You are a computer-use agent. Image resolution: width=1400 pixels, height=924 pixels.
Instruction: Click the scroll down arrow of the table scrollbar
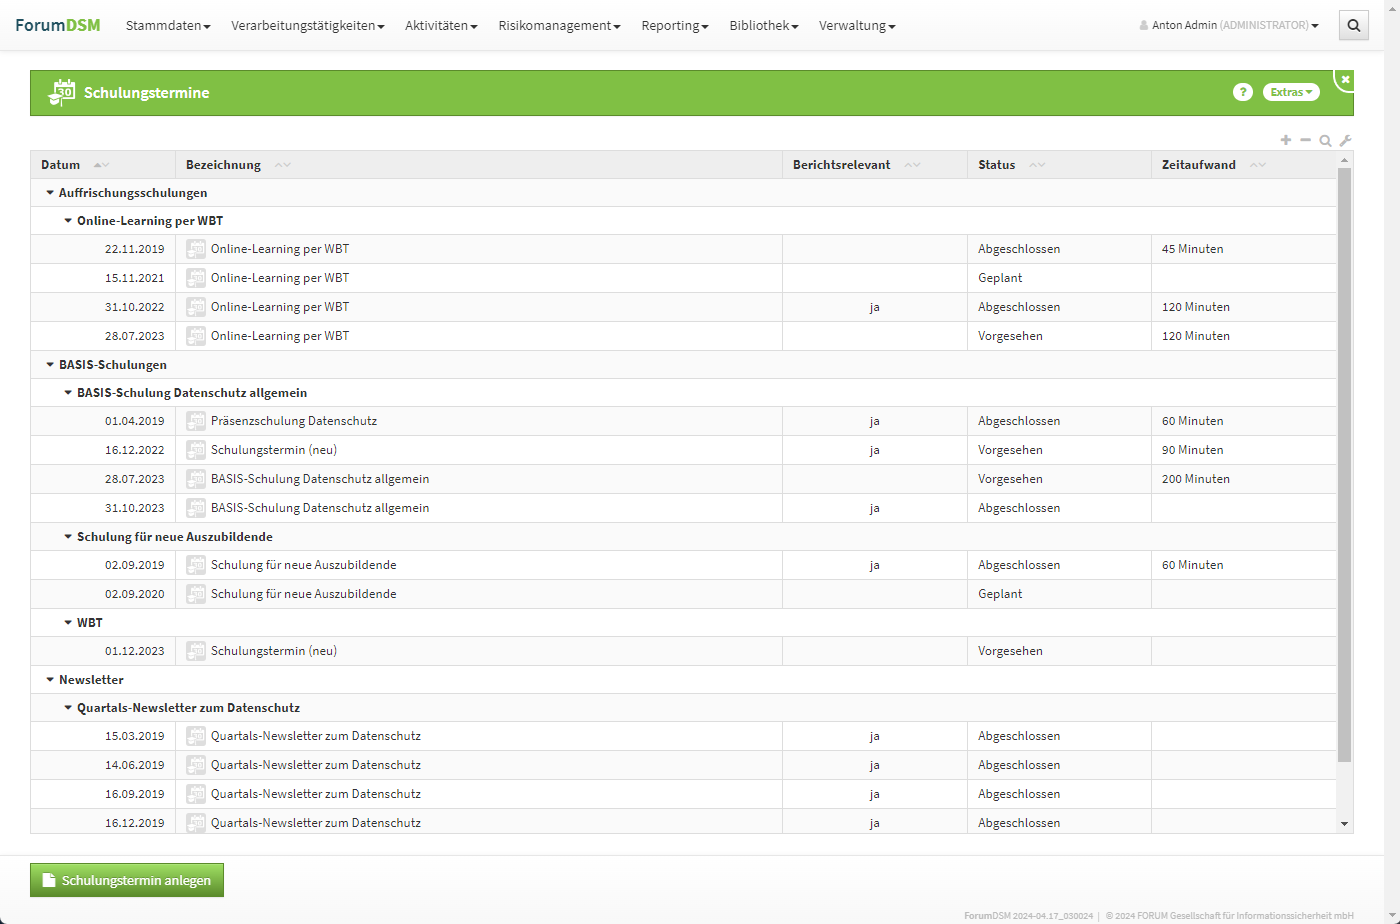(1344, 824)
